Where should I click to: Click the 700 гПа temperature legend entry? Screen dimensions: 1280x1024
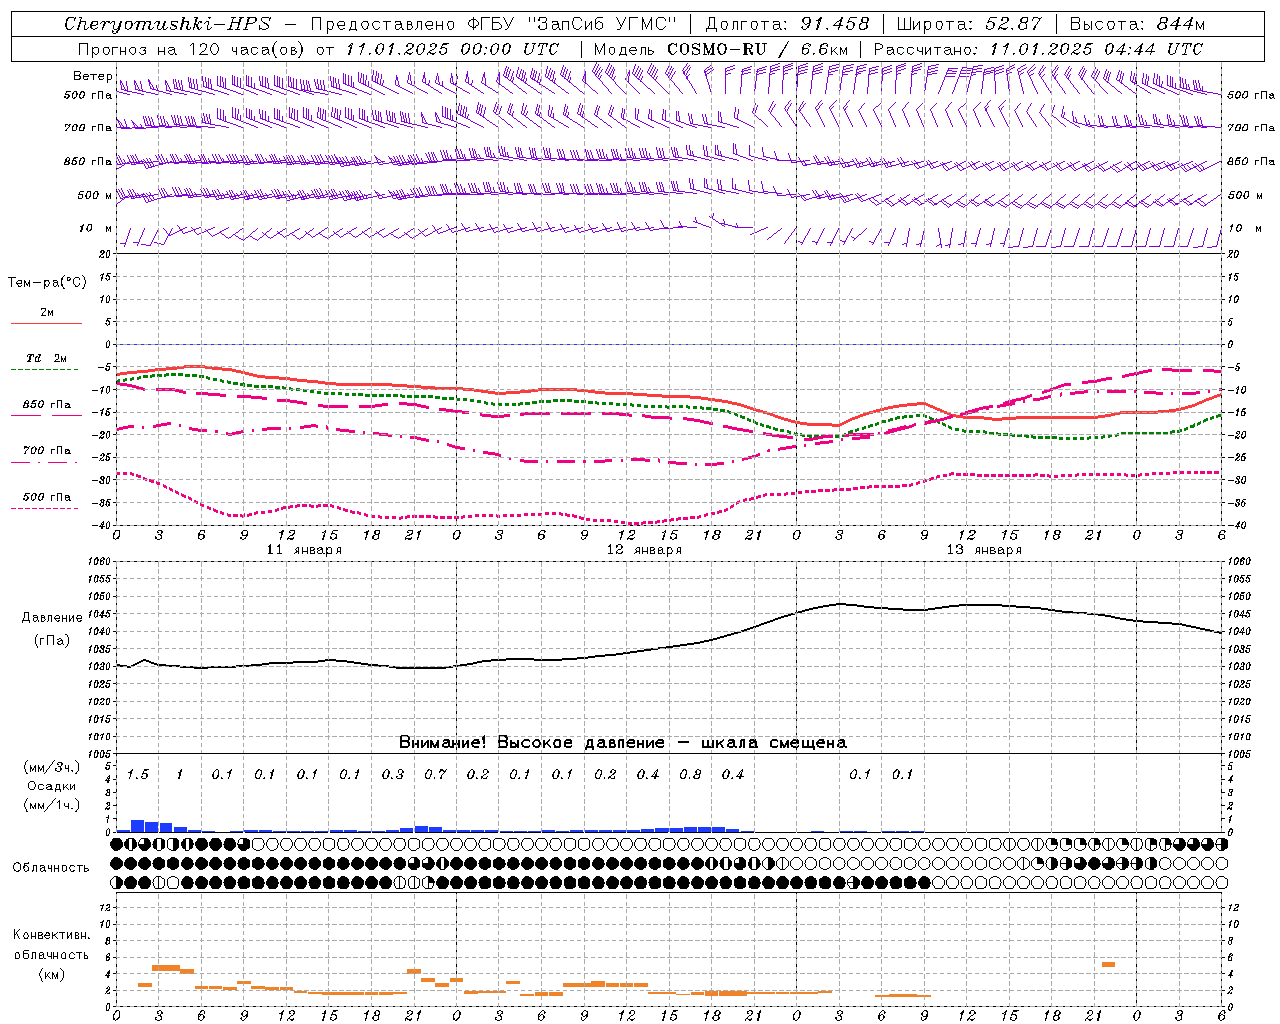[47, 451]
